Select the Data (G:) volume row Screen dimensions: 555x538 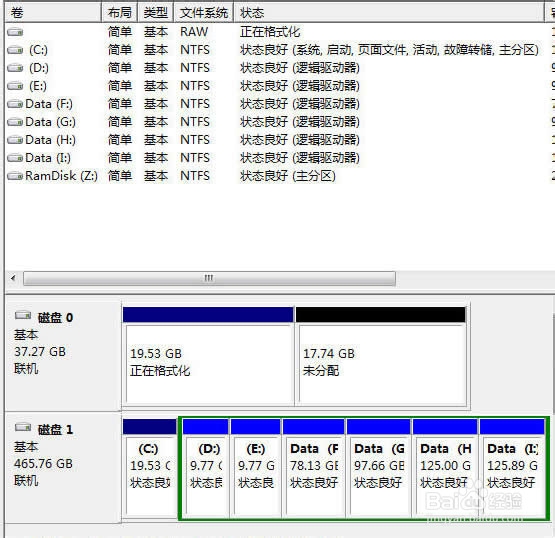[x=280, y=122]
